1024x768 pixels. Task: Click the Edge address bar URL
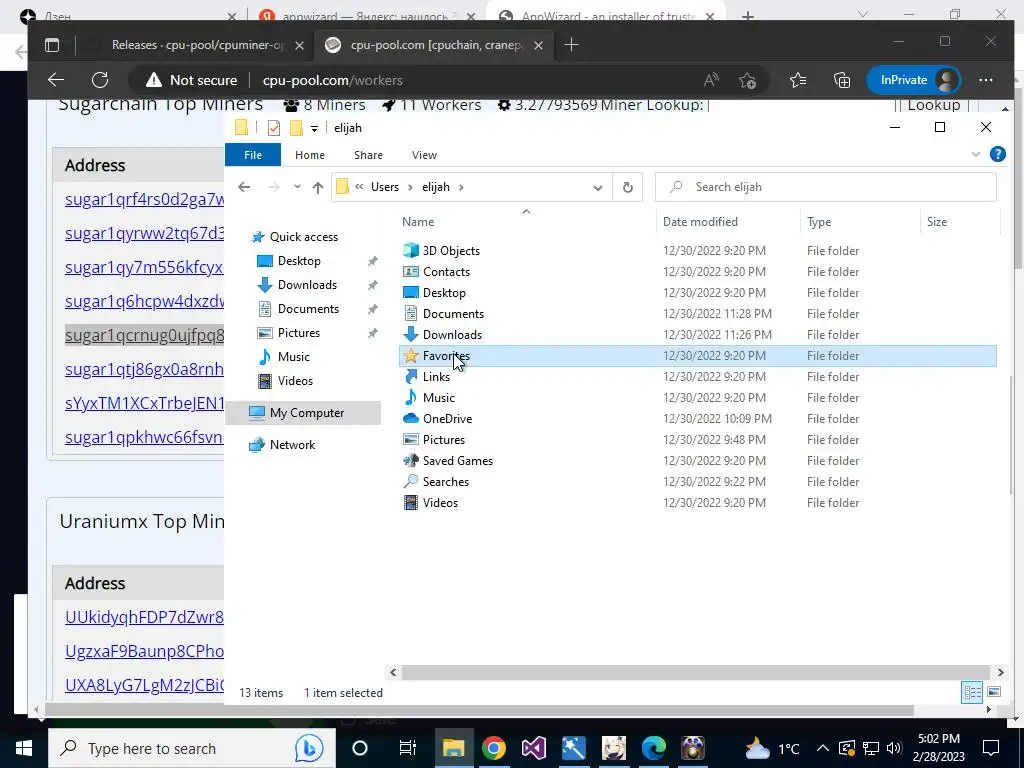(332, 80)
